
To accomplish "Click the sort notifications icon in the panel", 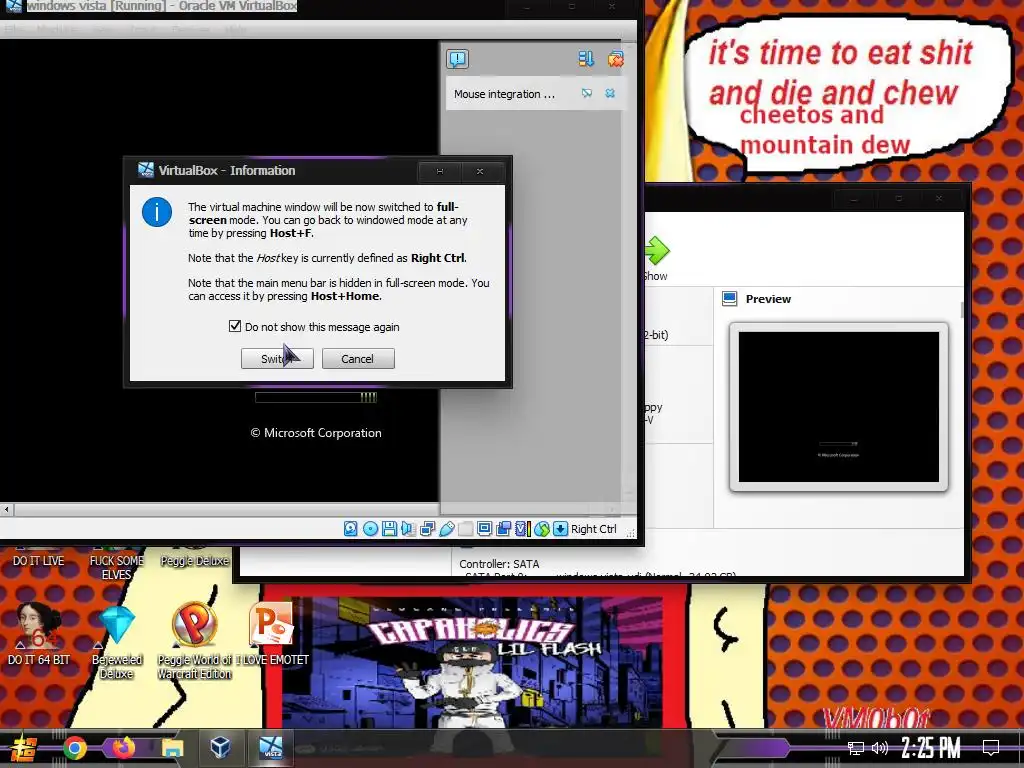I will 586,59.
